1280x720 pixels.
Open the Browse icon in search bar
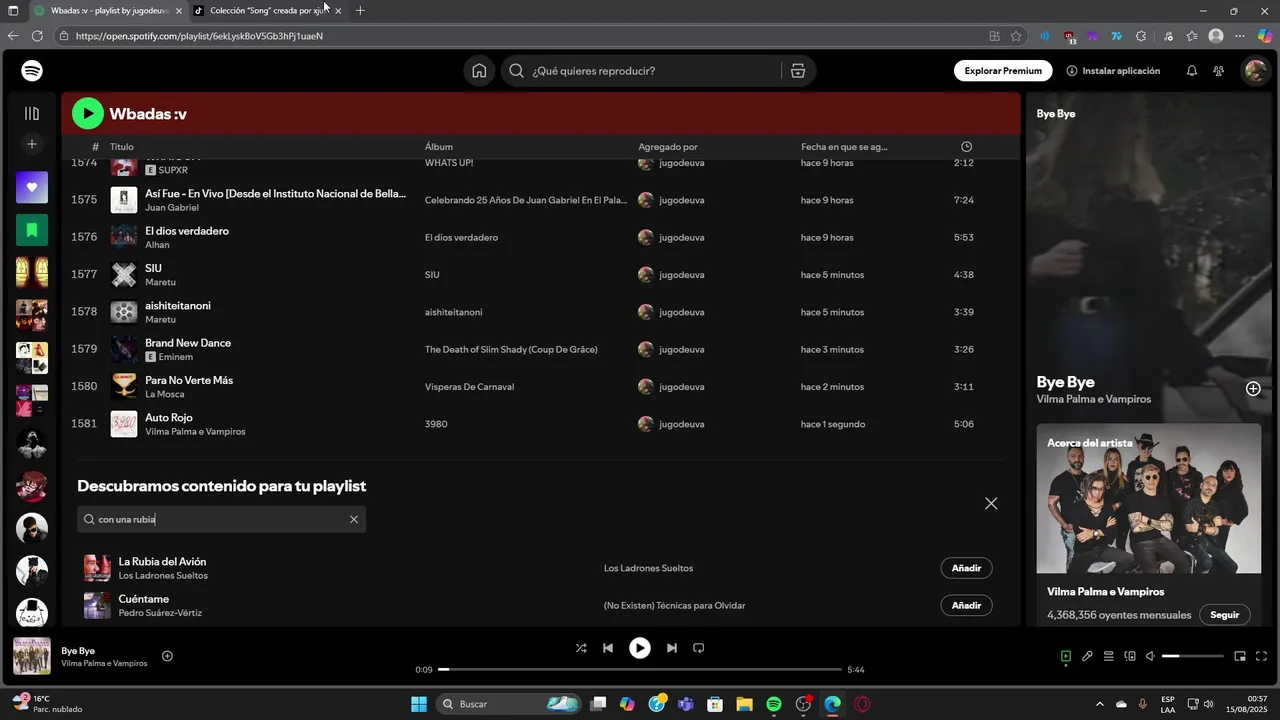pos(797,71)
